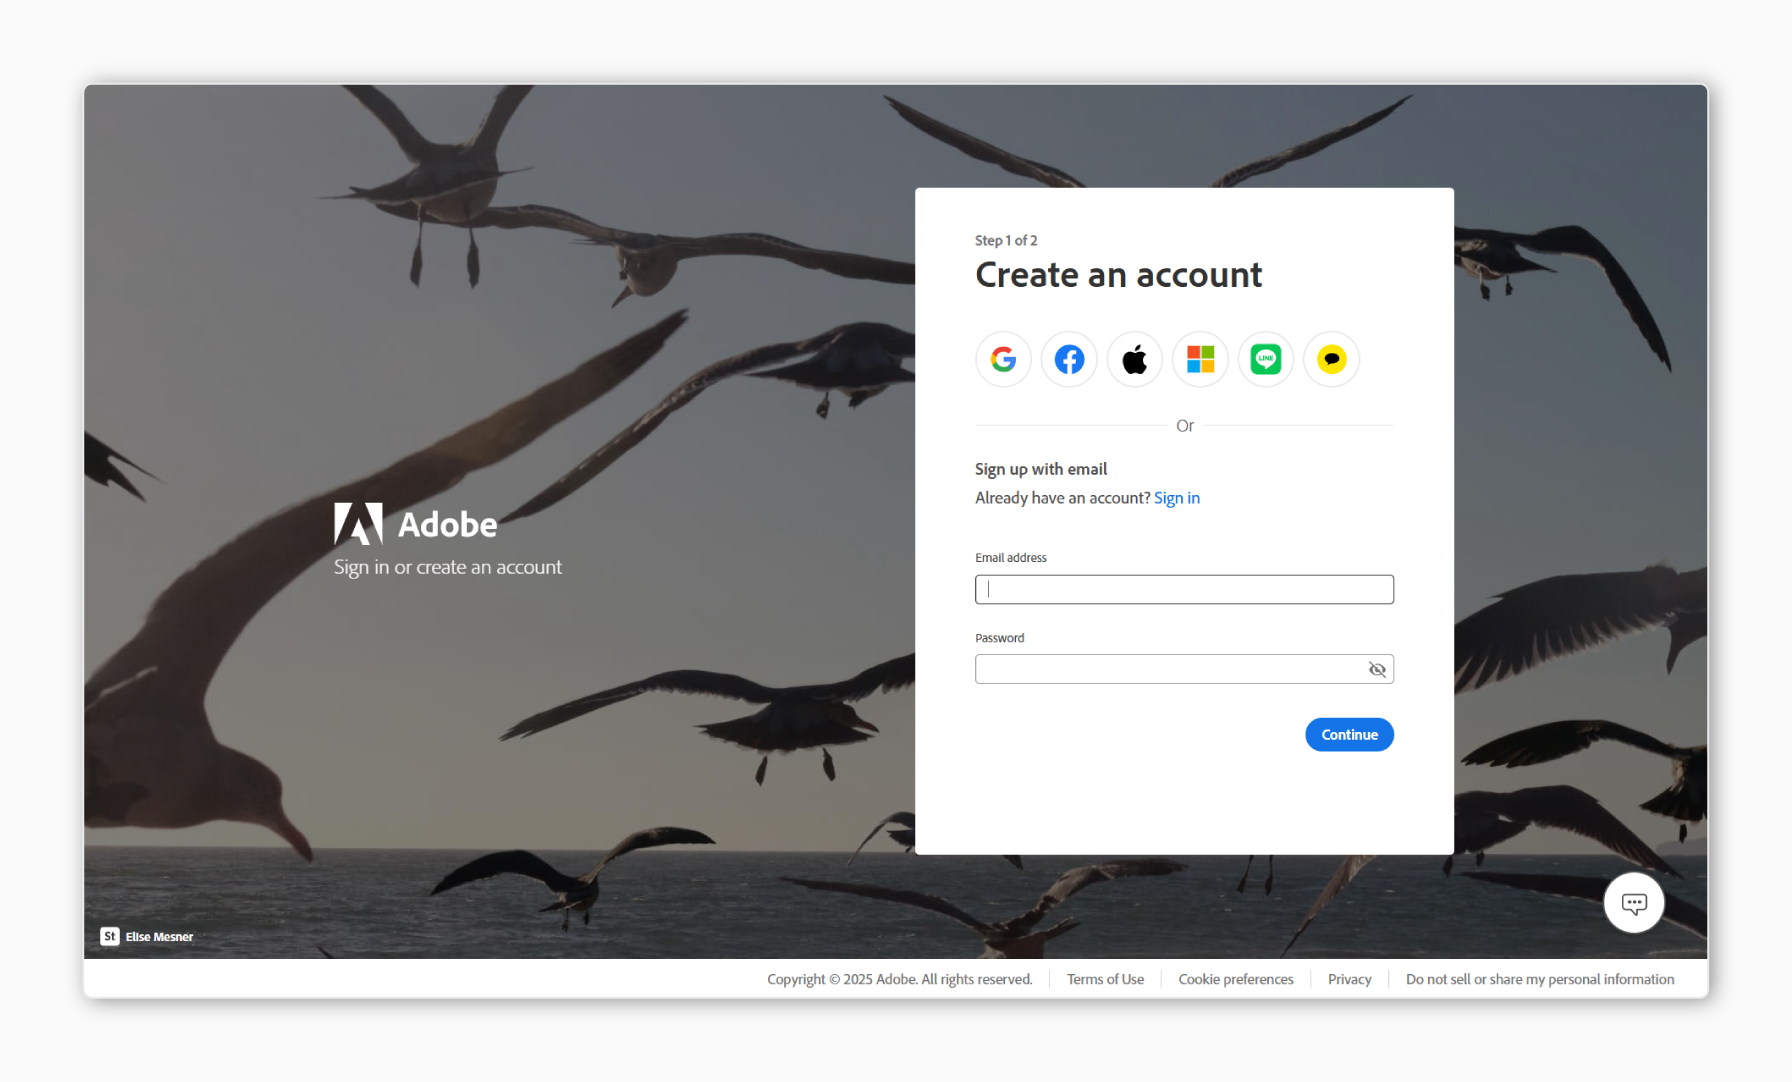Screen dimensions: 1792x1082
Task: Click 'Sign up with email' text
Action: pos(1041,469)
